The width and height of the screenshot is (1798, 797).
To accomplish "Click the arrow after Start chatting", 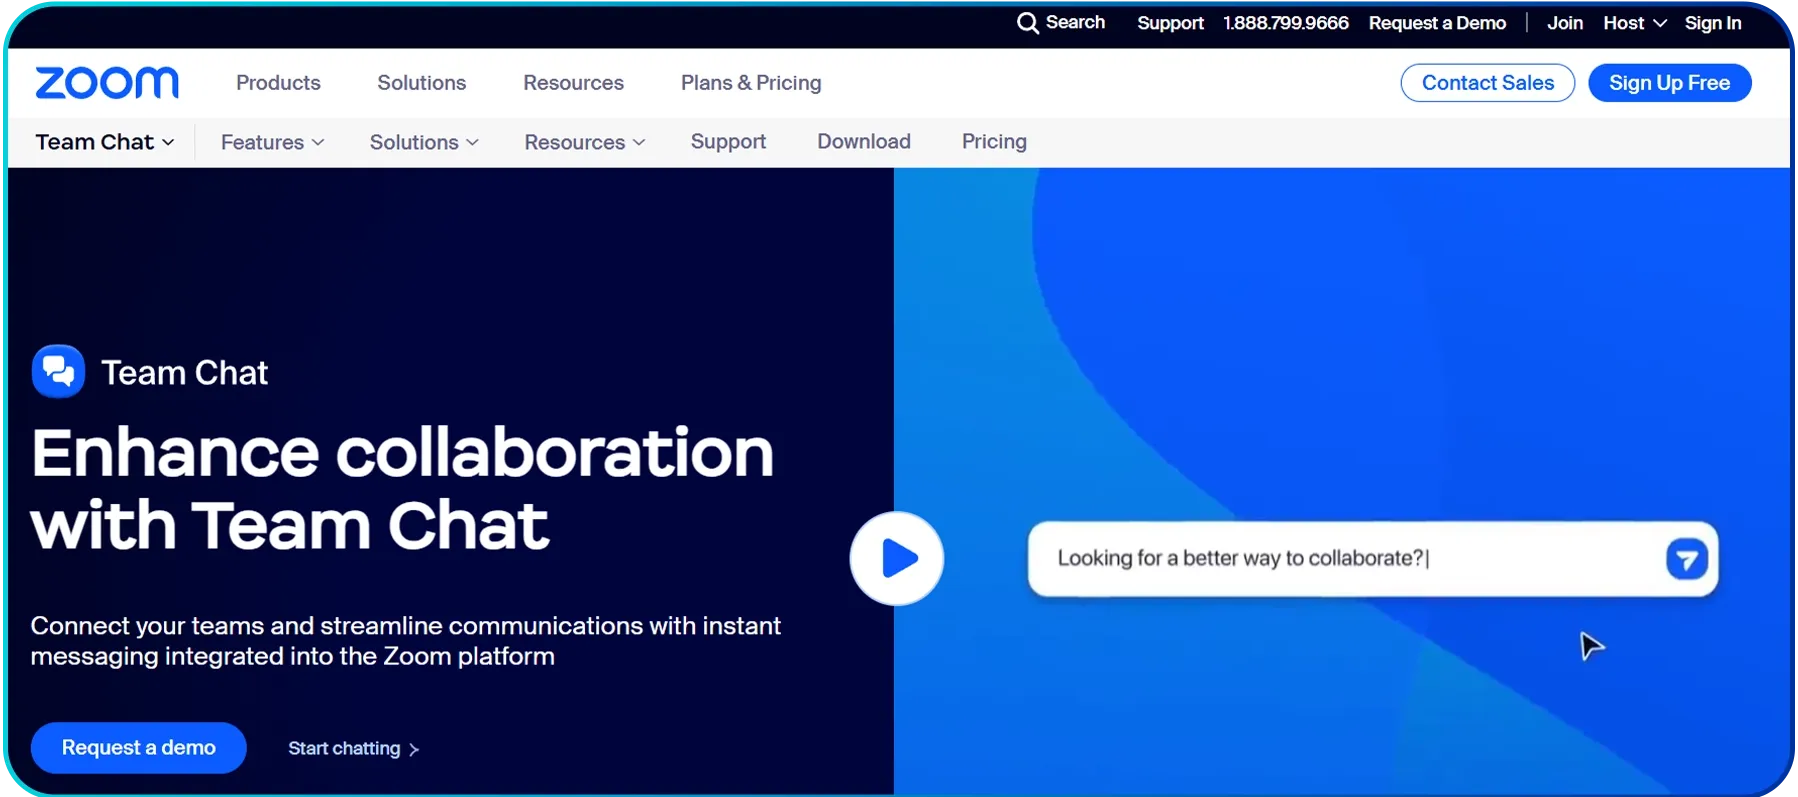I will click(414, 749).
